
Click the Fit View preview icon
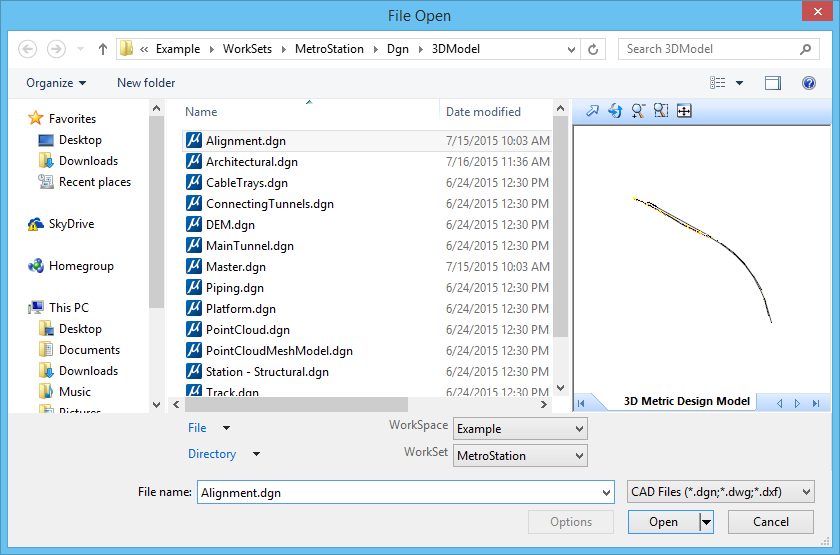[x=684, y=111]
